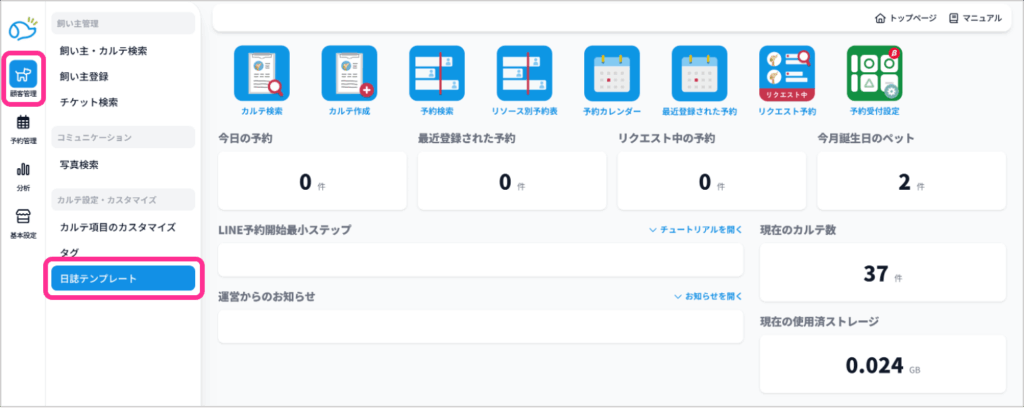Open the 分析 sidebar section
Screen dimensions: 1024x408
pyautogui.click(x=23, y=175)
